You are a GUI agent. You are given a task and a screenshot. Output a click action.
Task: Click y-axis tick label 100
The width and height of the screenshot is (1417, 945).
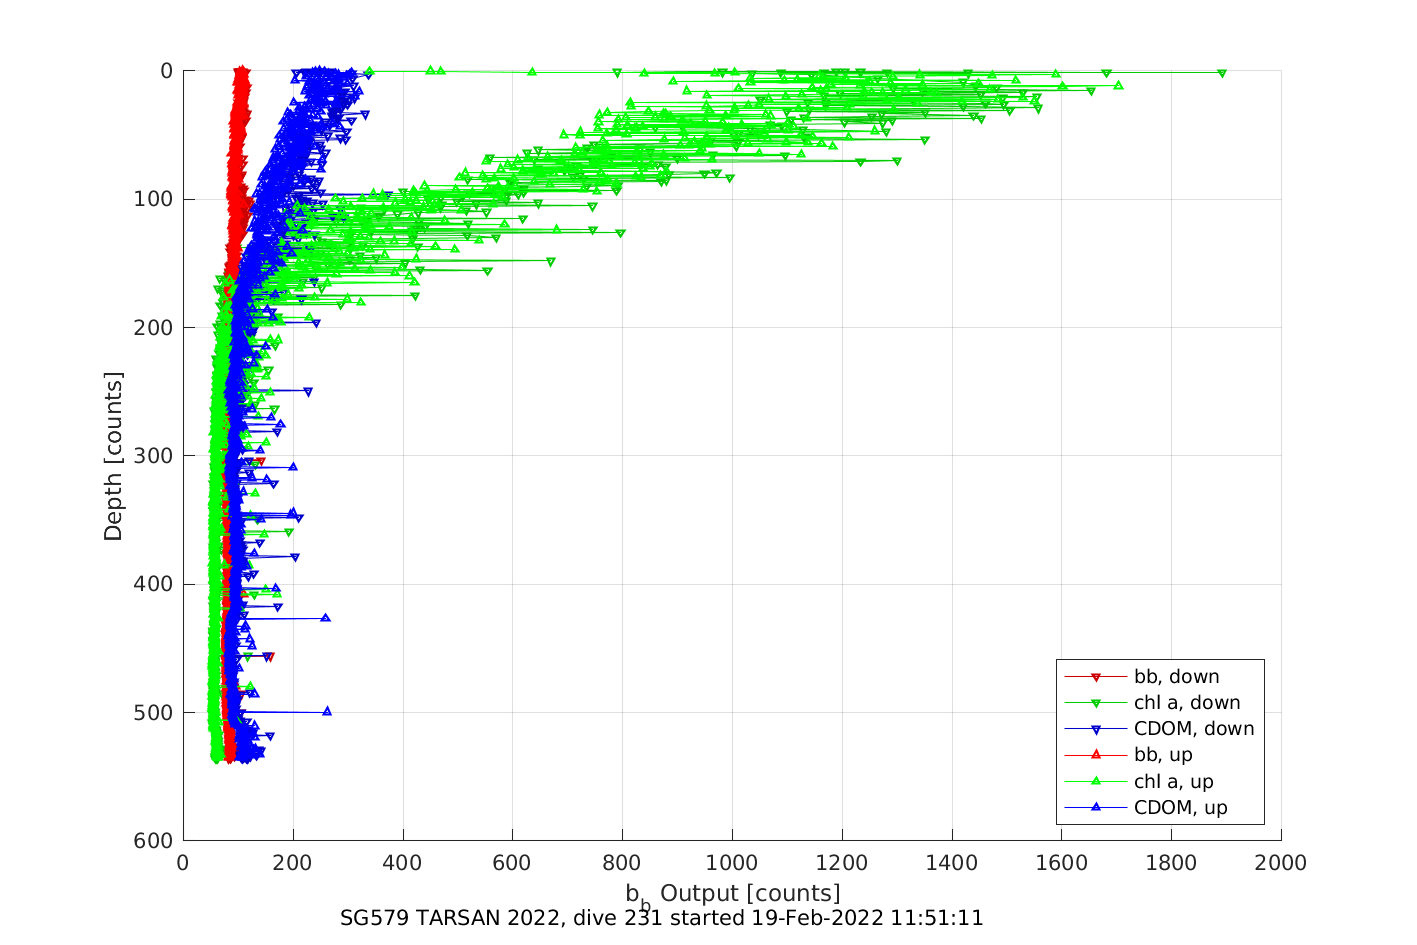(154, 199)
